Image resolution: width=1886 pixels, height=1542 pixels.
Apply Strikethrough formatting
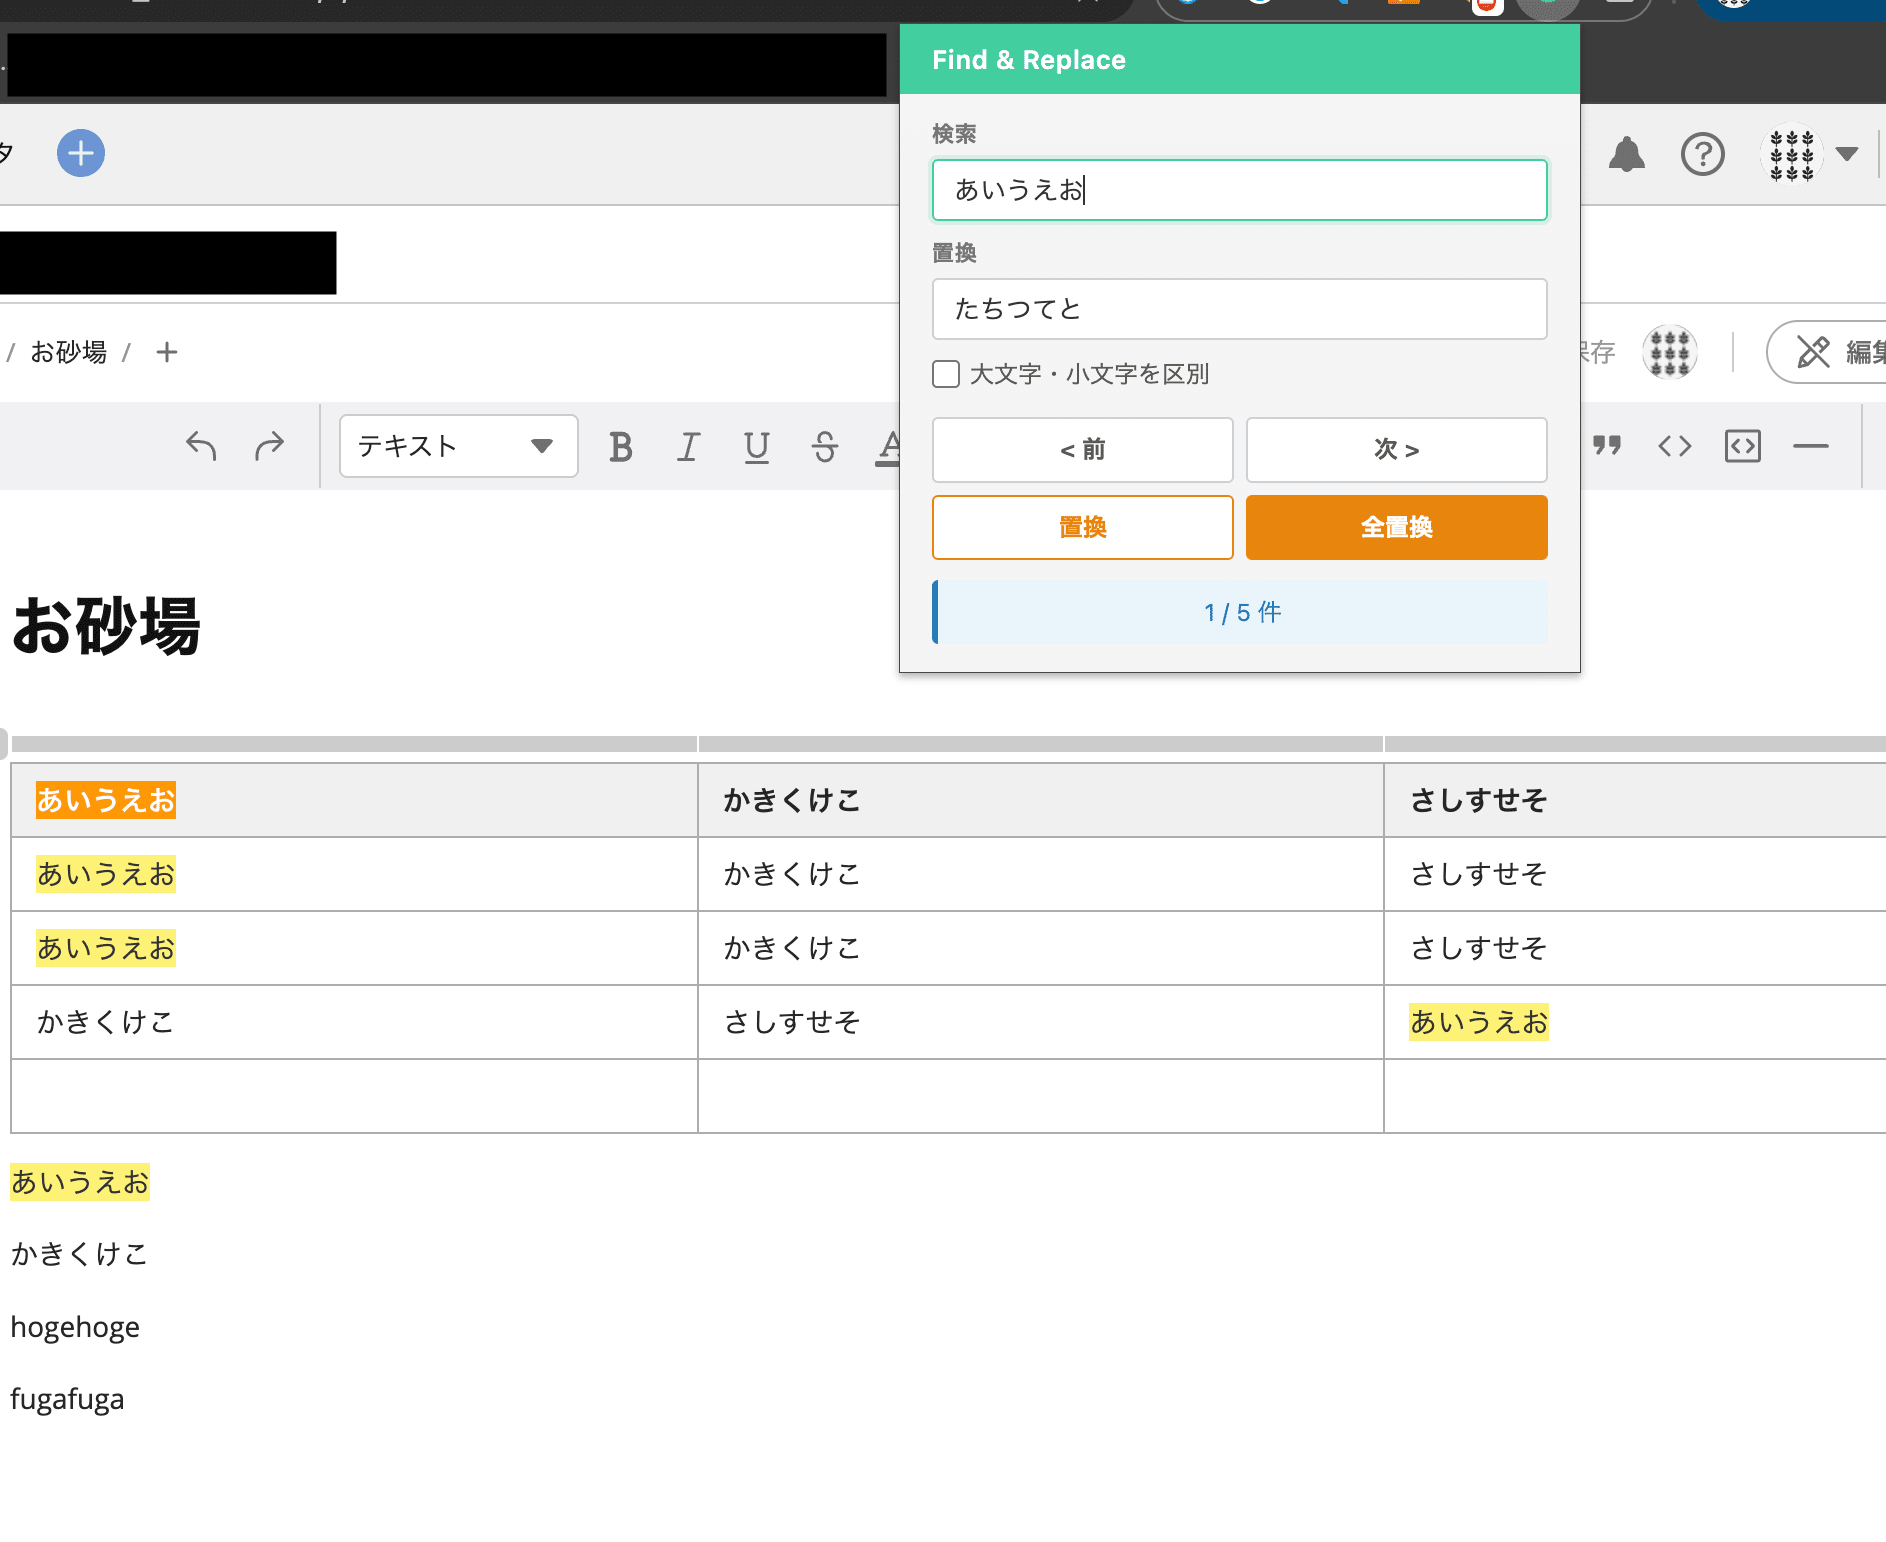(x=823, y=447)
